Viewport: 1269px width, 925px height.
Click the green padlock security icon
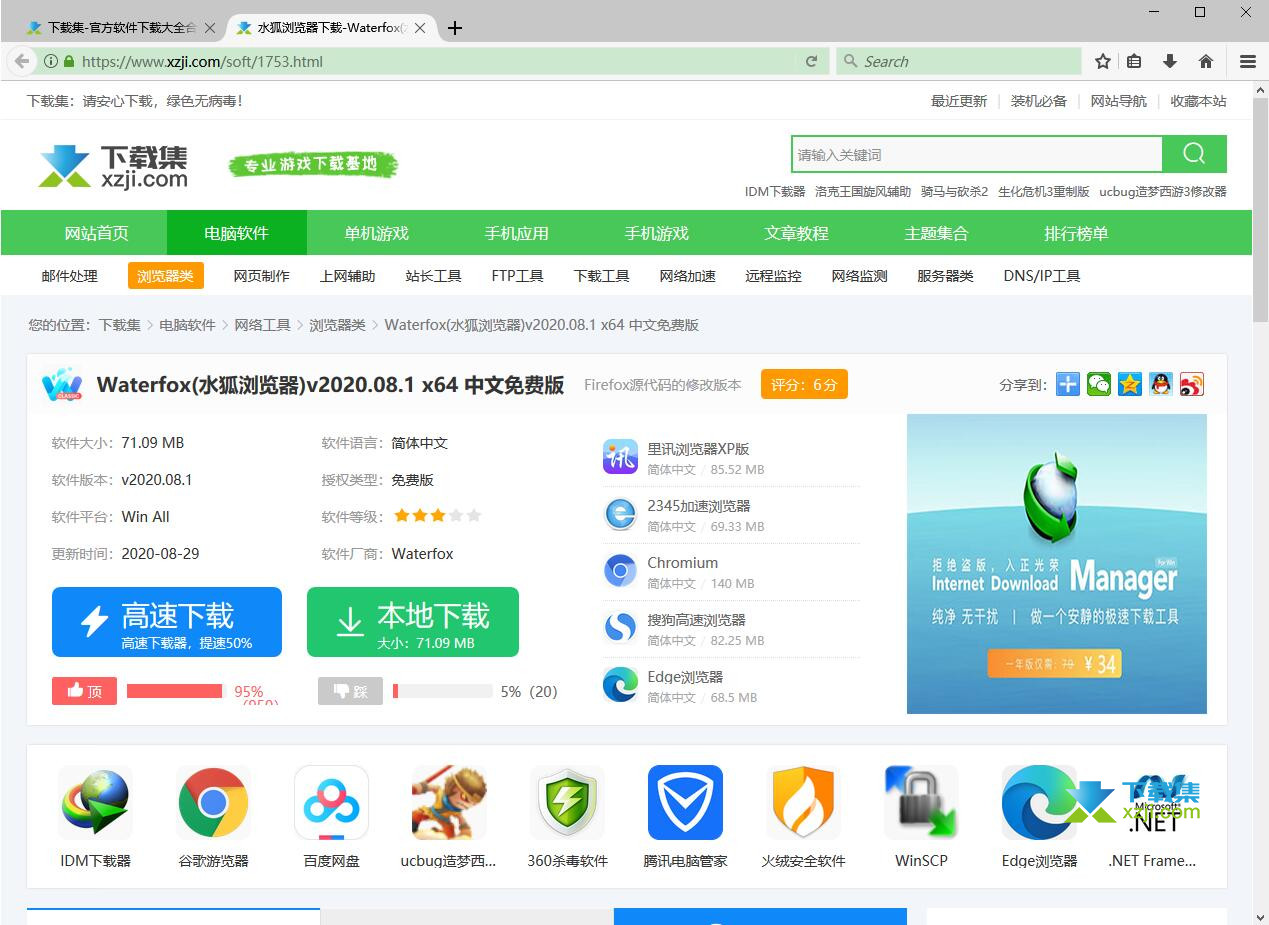[69, 61]
